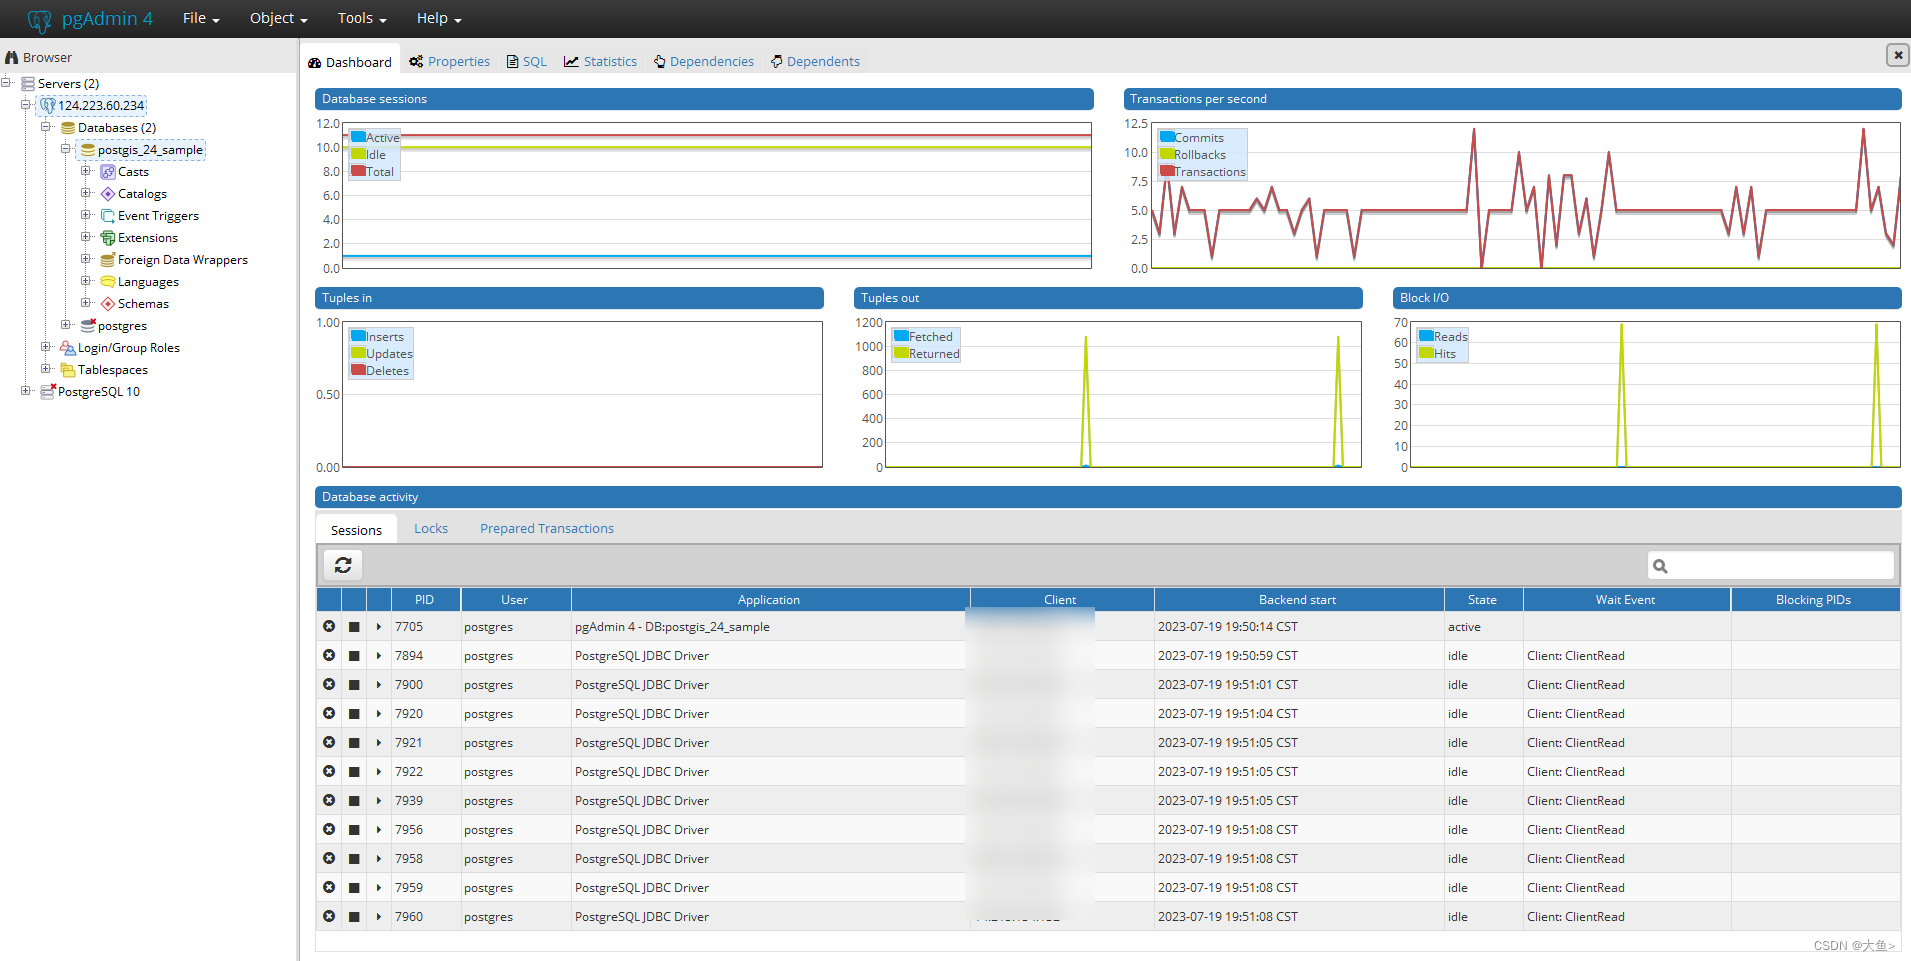
Task: Select the disconnected PostgreSQL 10 server icon
Action: tap(48, 392)
